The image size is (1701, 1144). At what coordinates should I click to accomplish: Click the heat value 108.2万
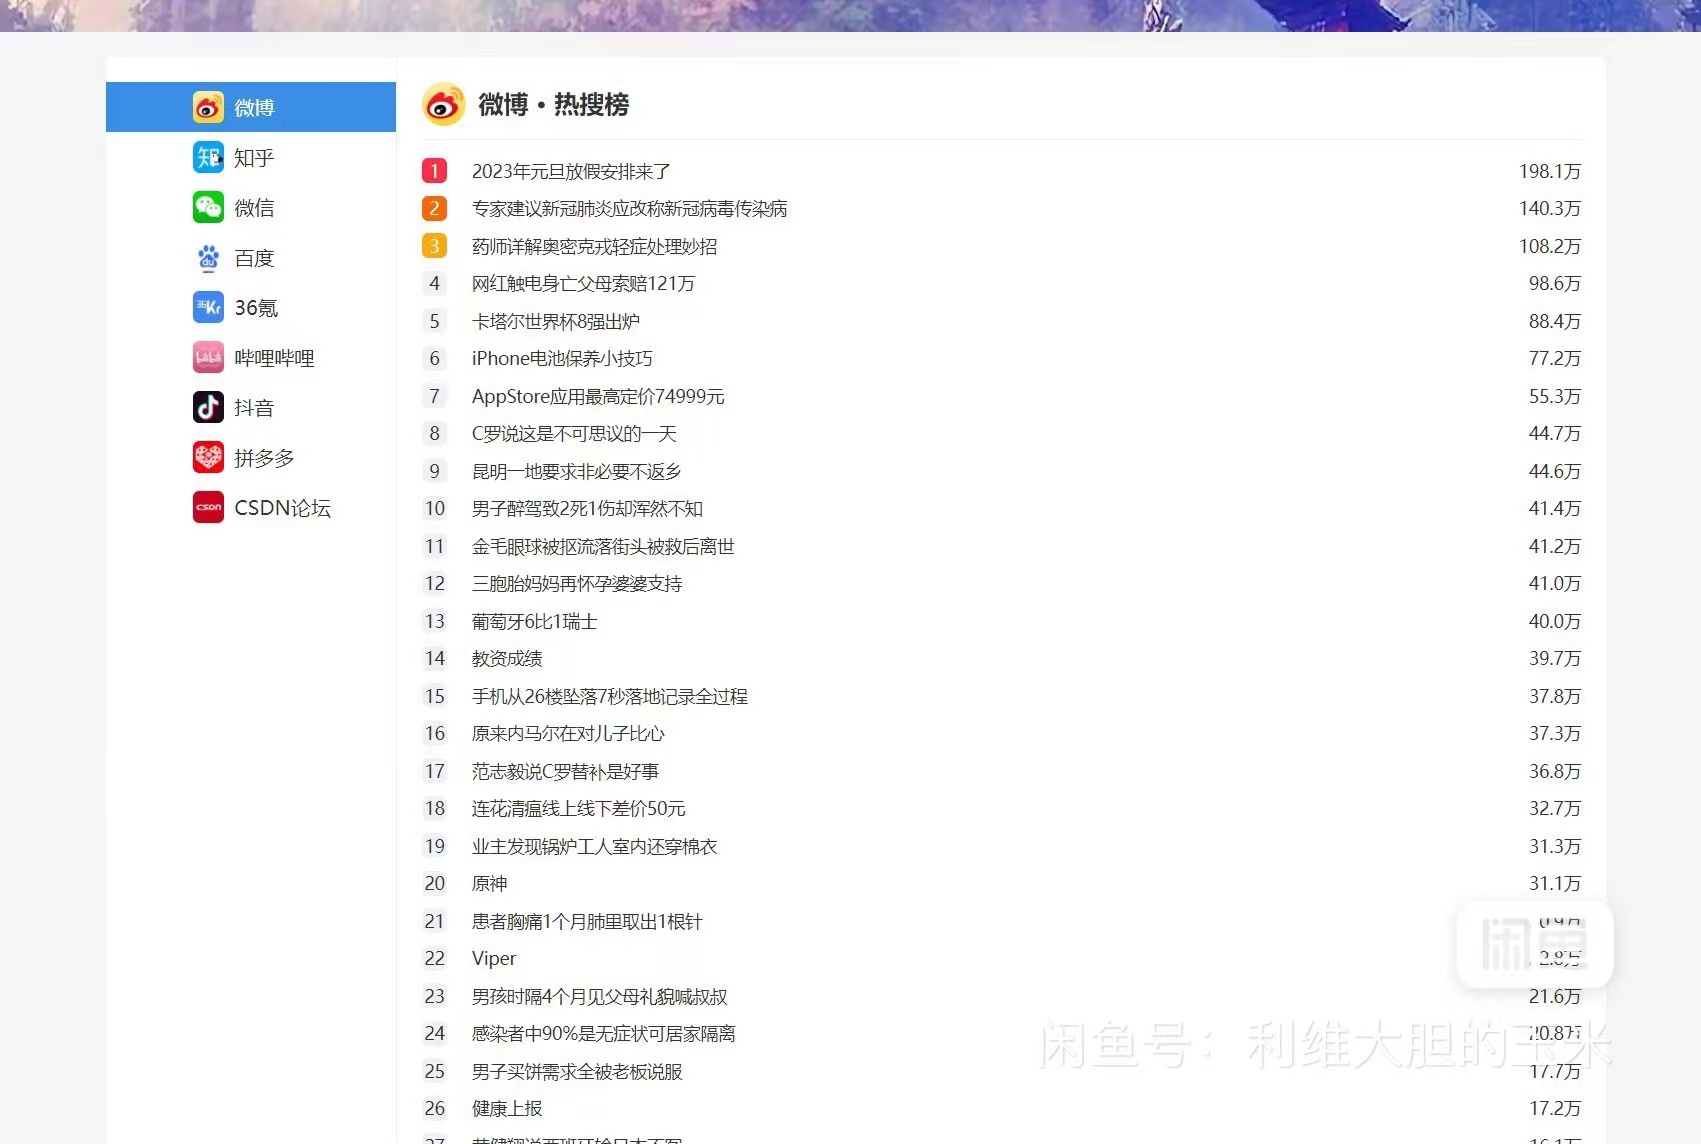coord(1550,246)
